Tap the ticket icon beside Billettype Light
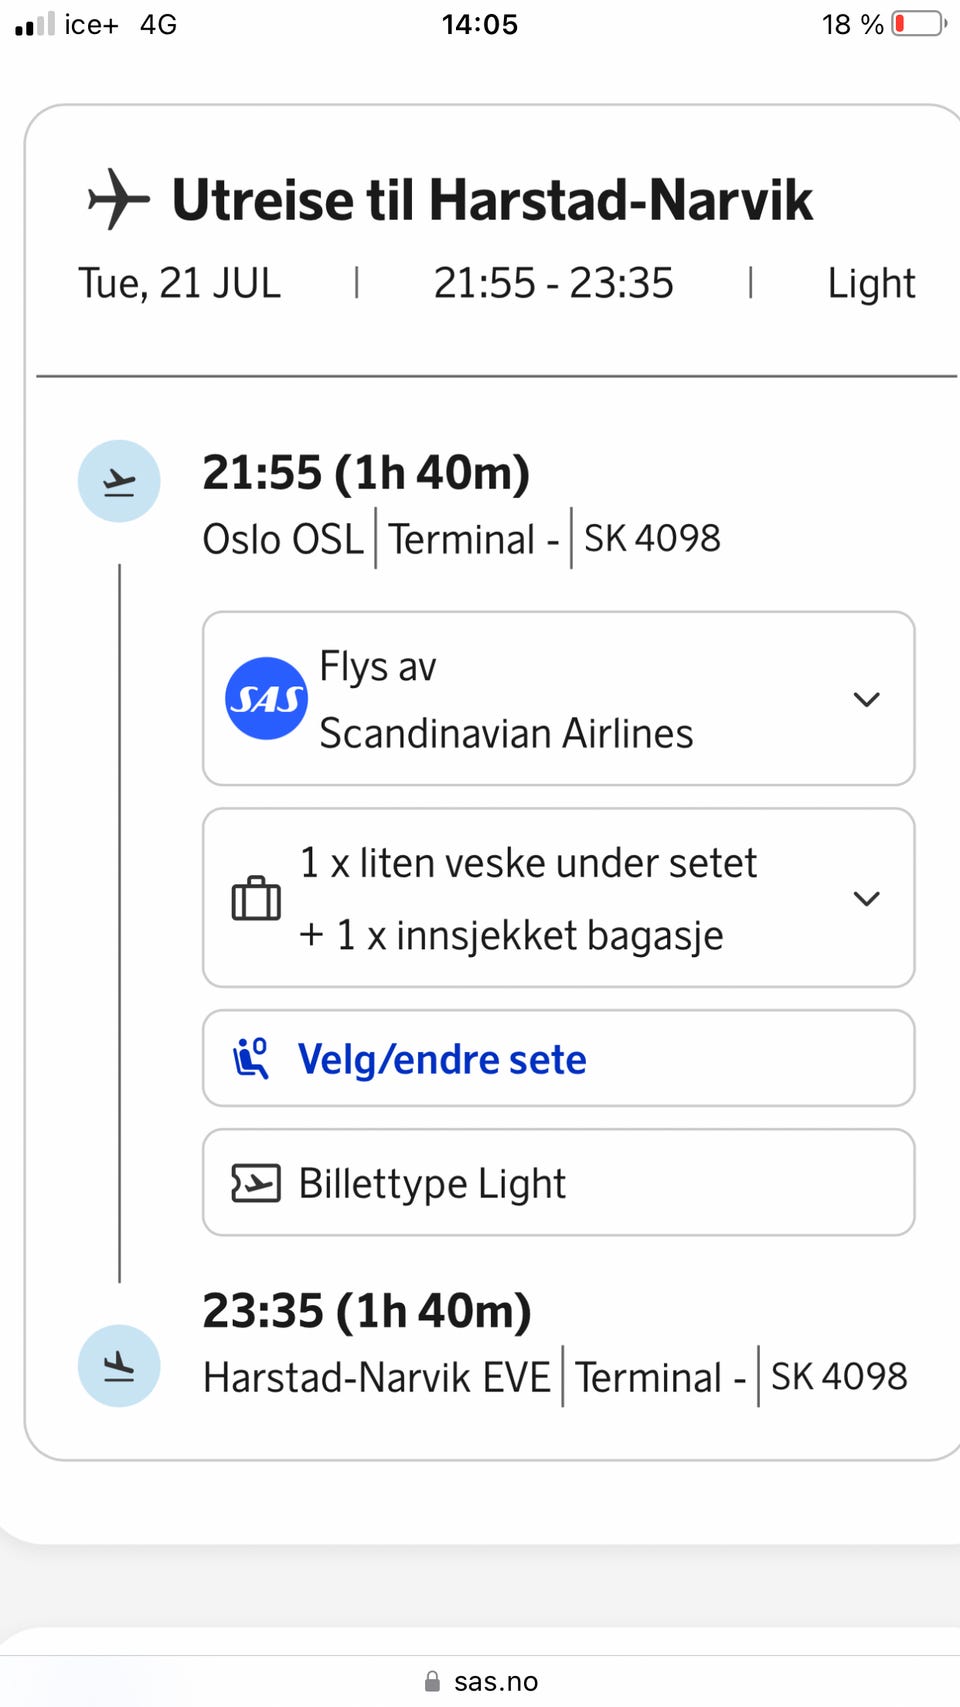This screenshot has height=1707, width=960. click(x=256, y=1183)
